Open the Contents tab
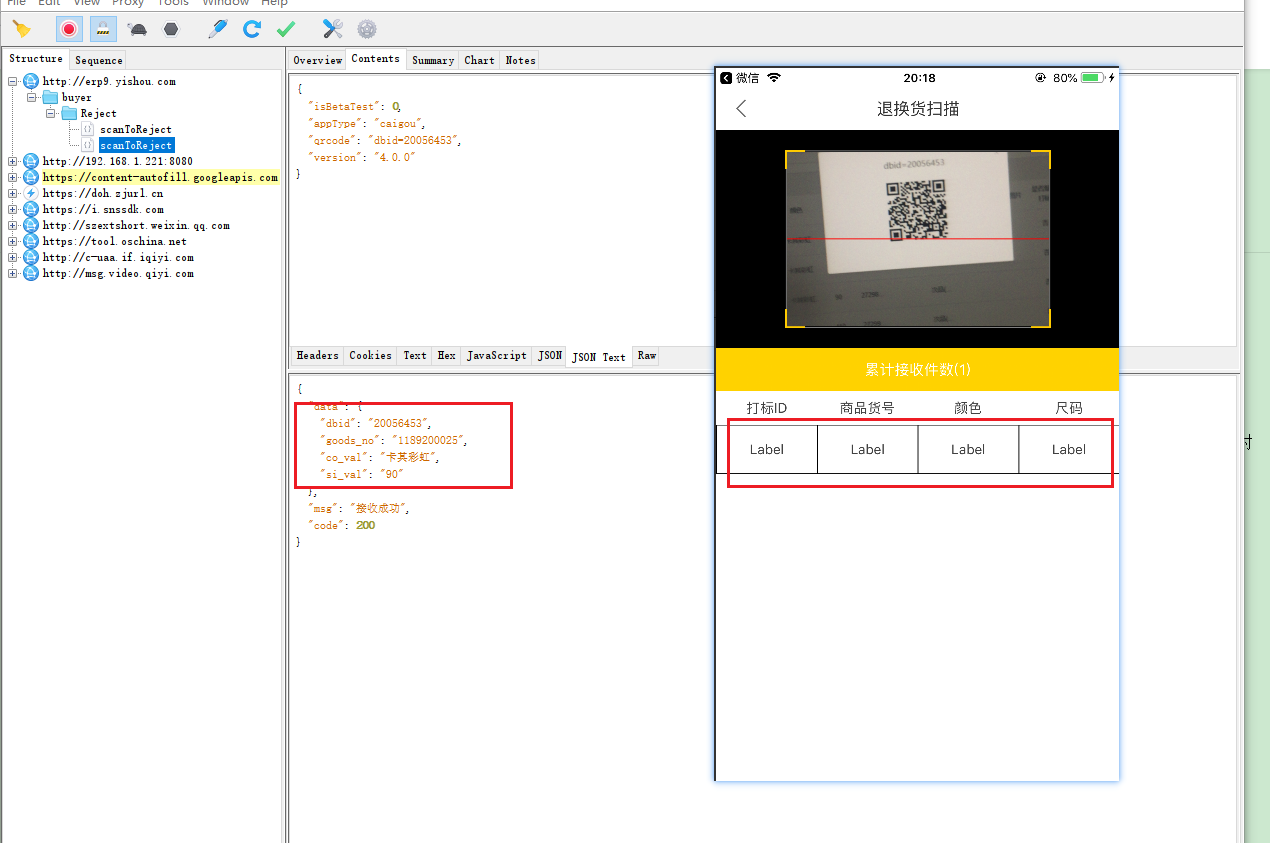Viewport: 1270px width, 843px height. point(376,59)
